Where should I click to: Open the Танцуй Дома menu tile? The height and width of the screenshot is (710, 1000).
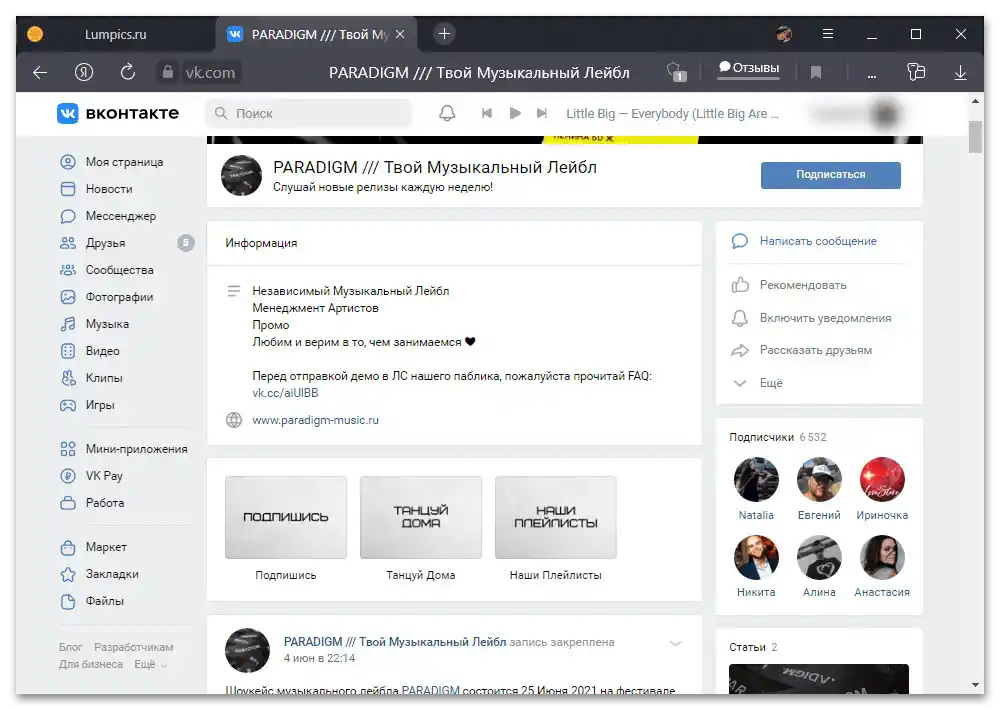421,517
